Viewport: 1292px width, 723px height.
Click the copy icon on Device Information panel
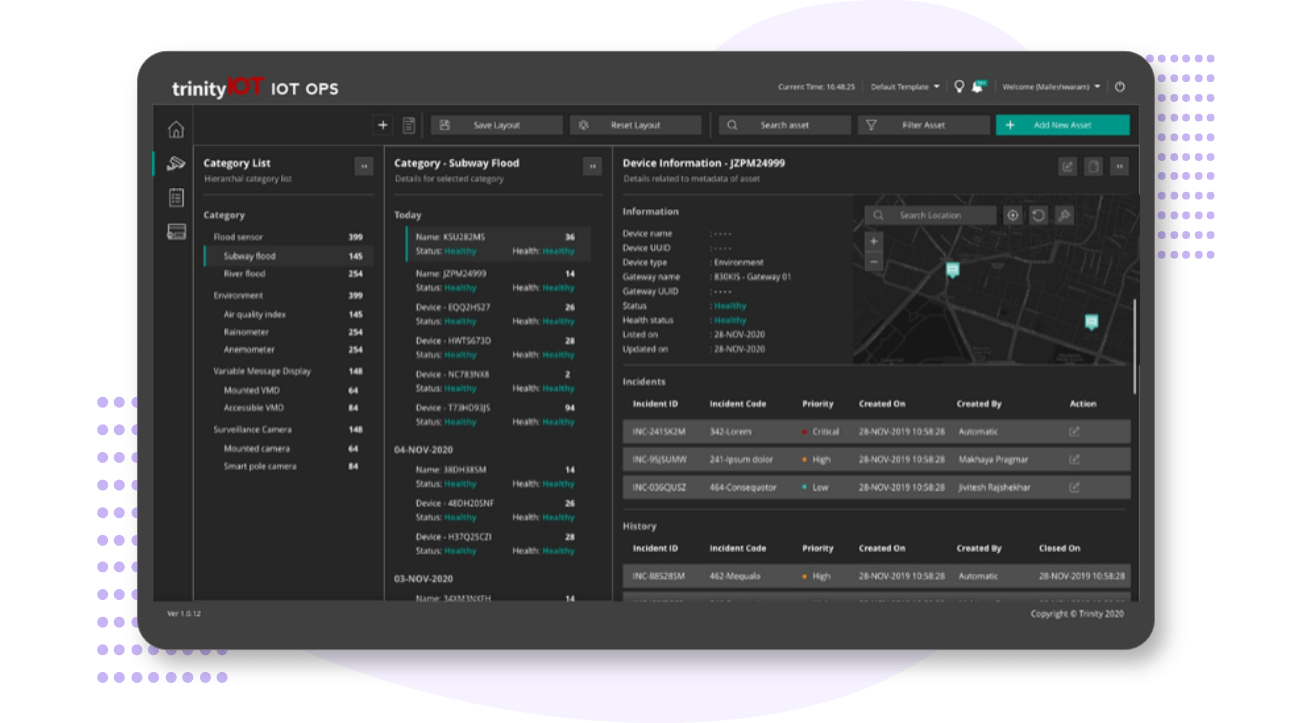point(1091,166)
